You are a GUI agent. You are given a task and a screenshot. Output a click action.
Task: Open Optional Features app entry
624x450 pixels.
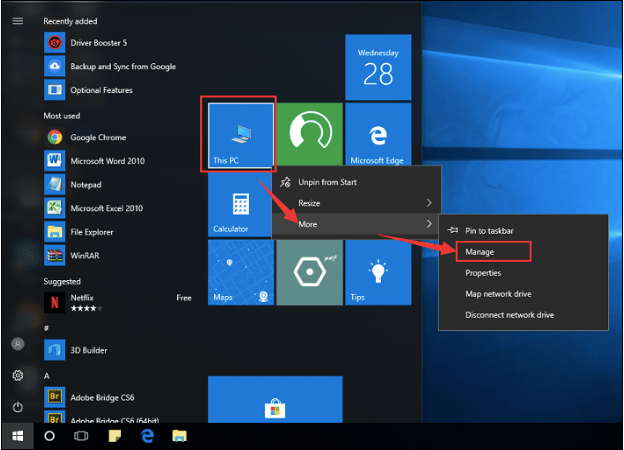click(88, 90)
